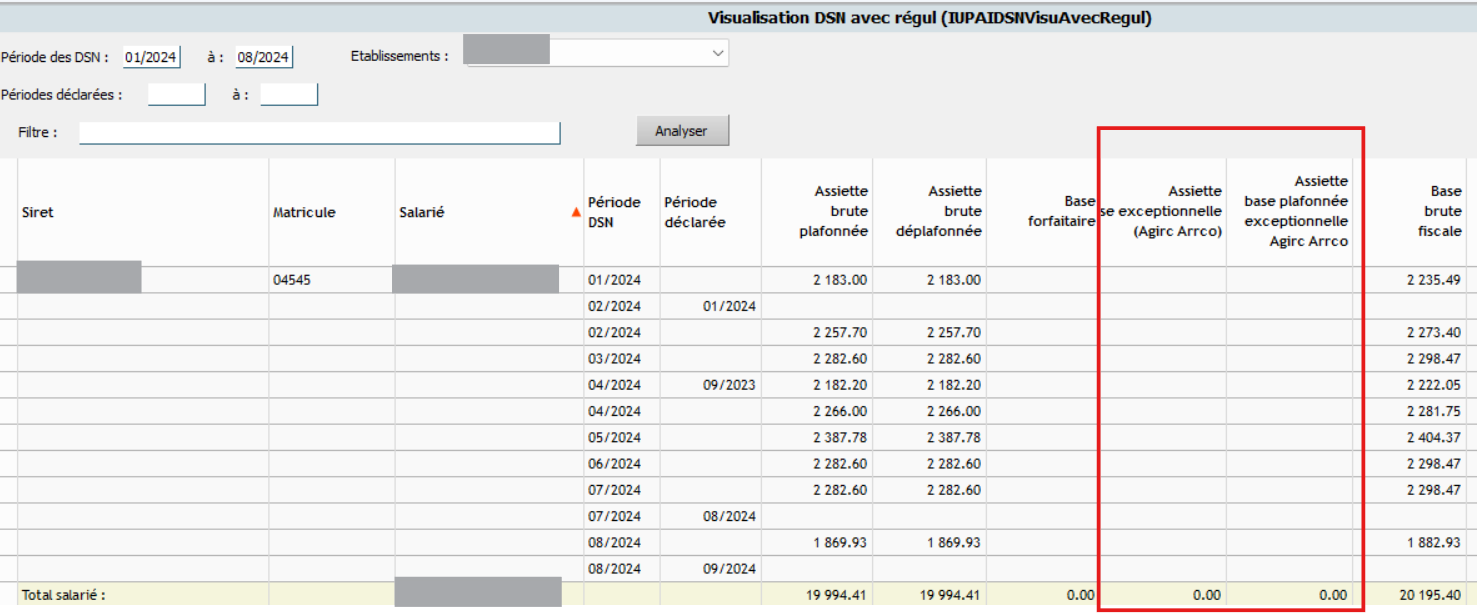Select matricule cell 04545
Viewport: 1477px width, 613px height.
point(292,280)
